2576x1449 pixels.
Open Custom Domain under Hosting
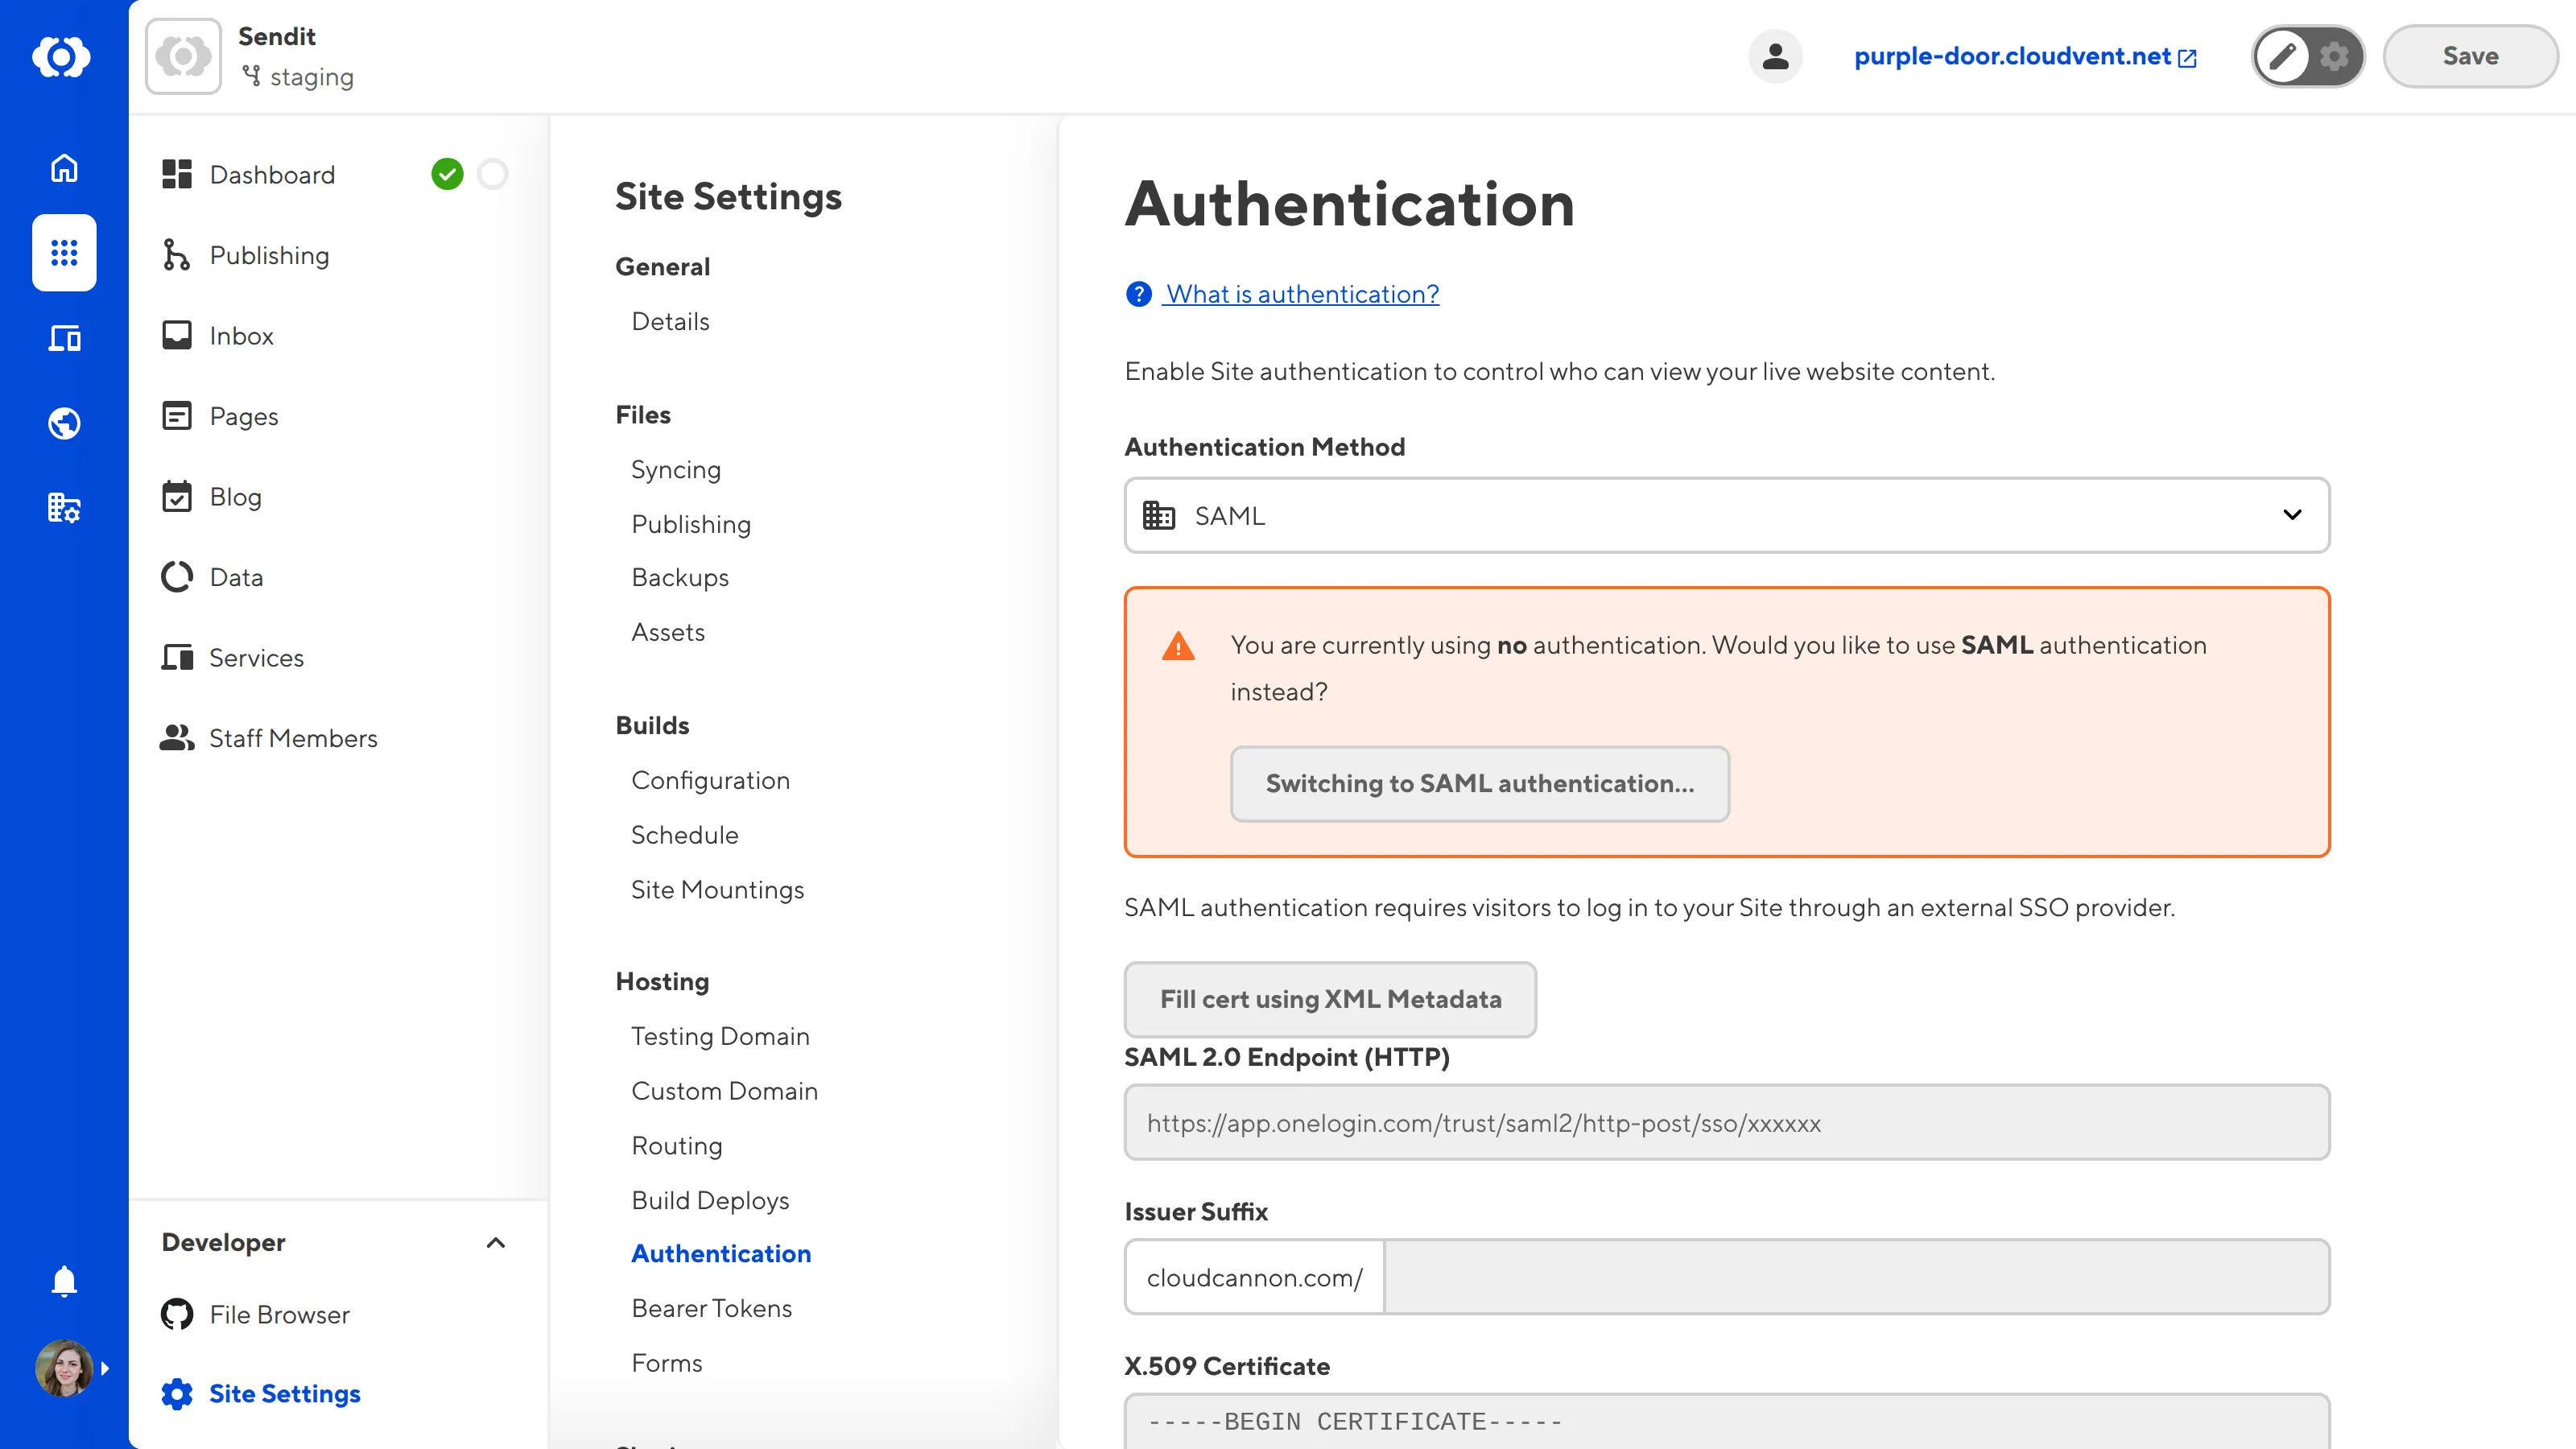pyautogui.click(x=725, y=1091)
